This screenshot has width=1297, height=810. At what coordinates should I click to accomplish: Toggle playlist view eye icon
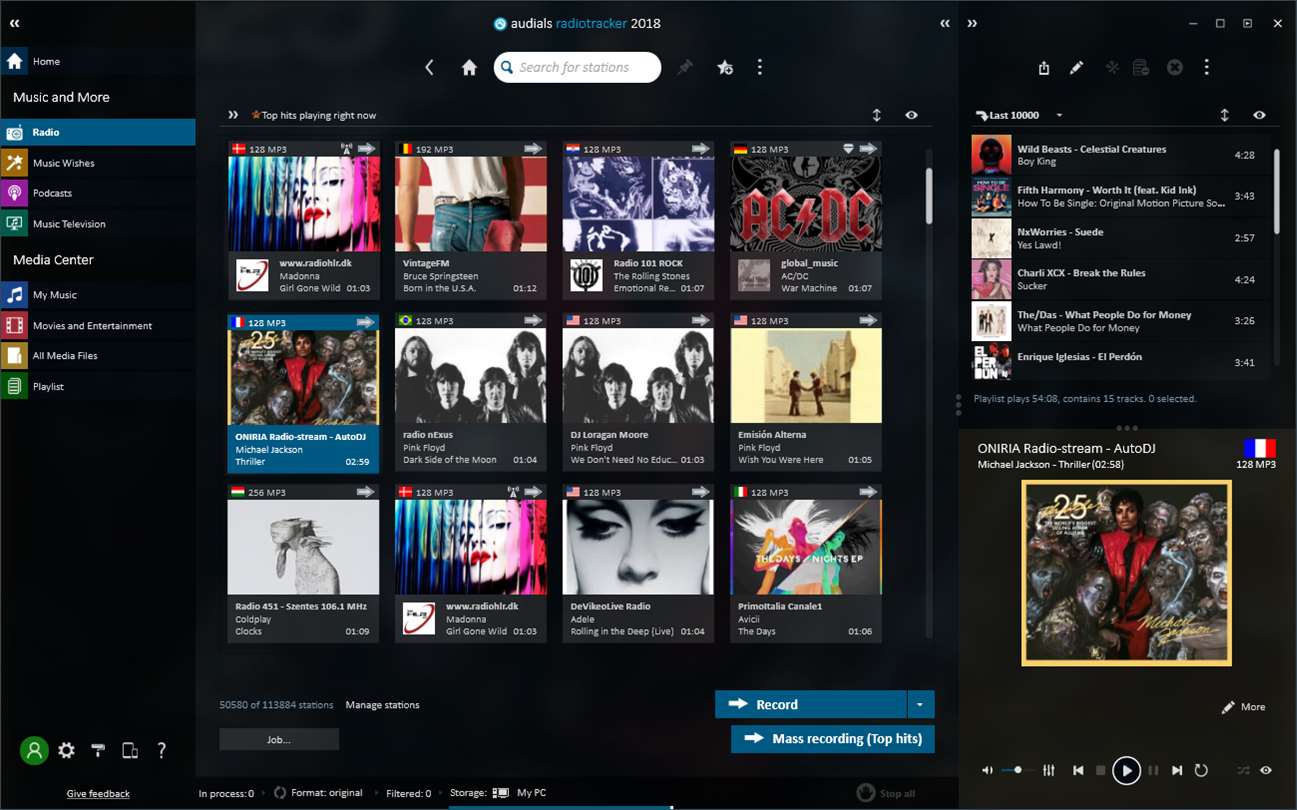(1259, 115)
